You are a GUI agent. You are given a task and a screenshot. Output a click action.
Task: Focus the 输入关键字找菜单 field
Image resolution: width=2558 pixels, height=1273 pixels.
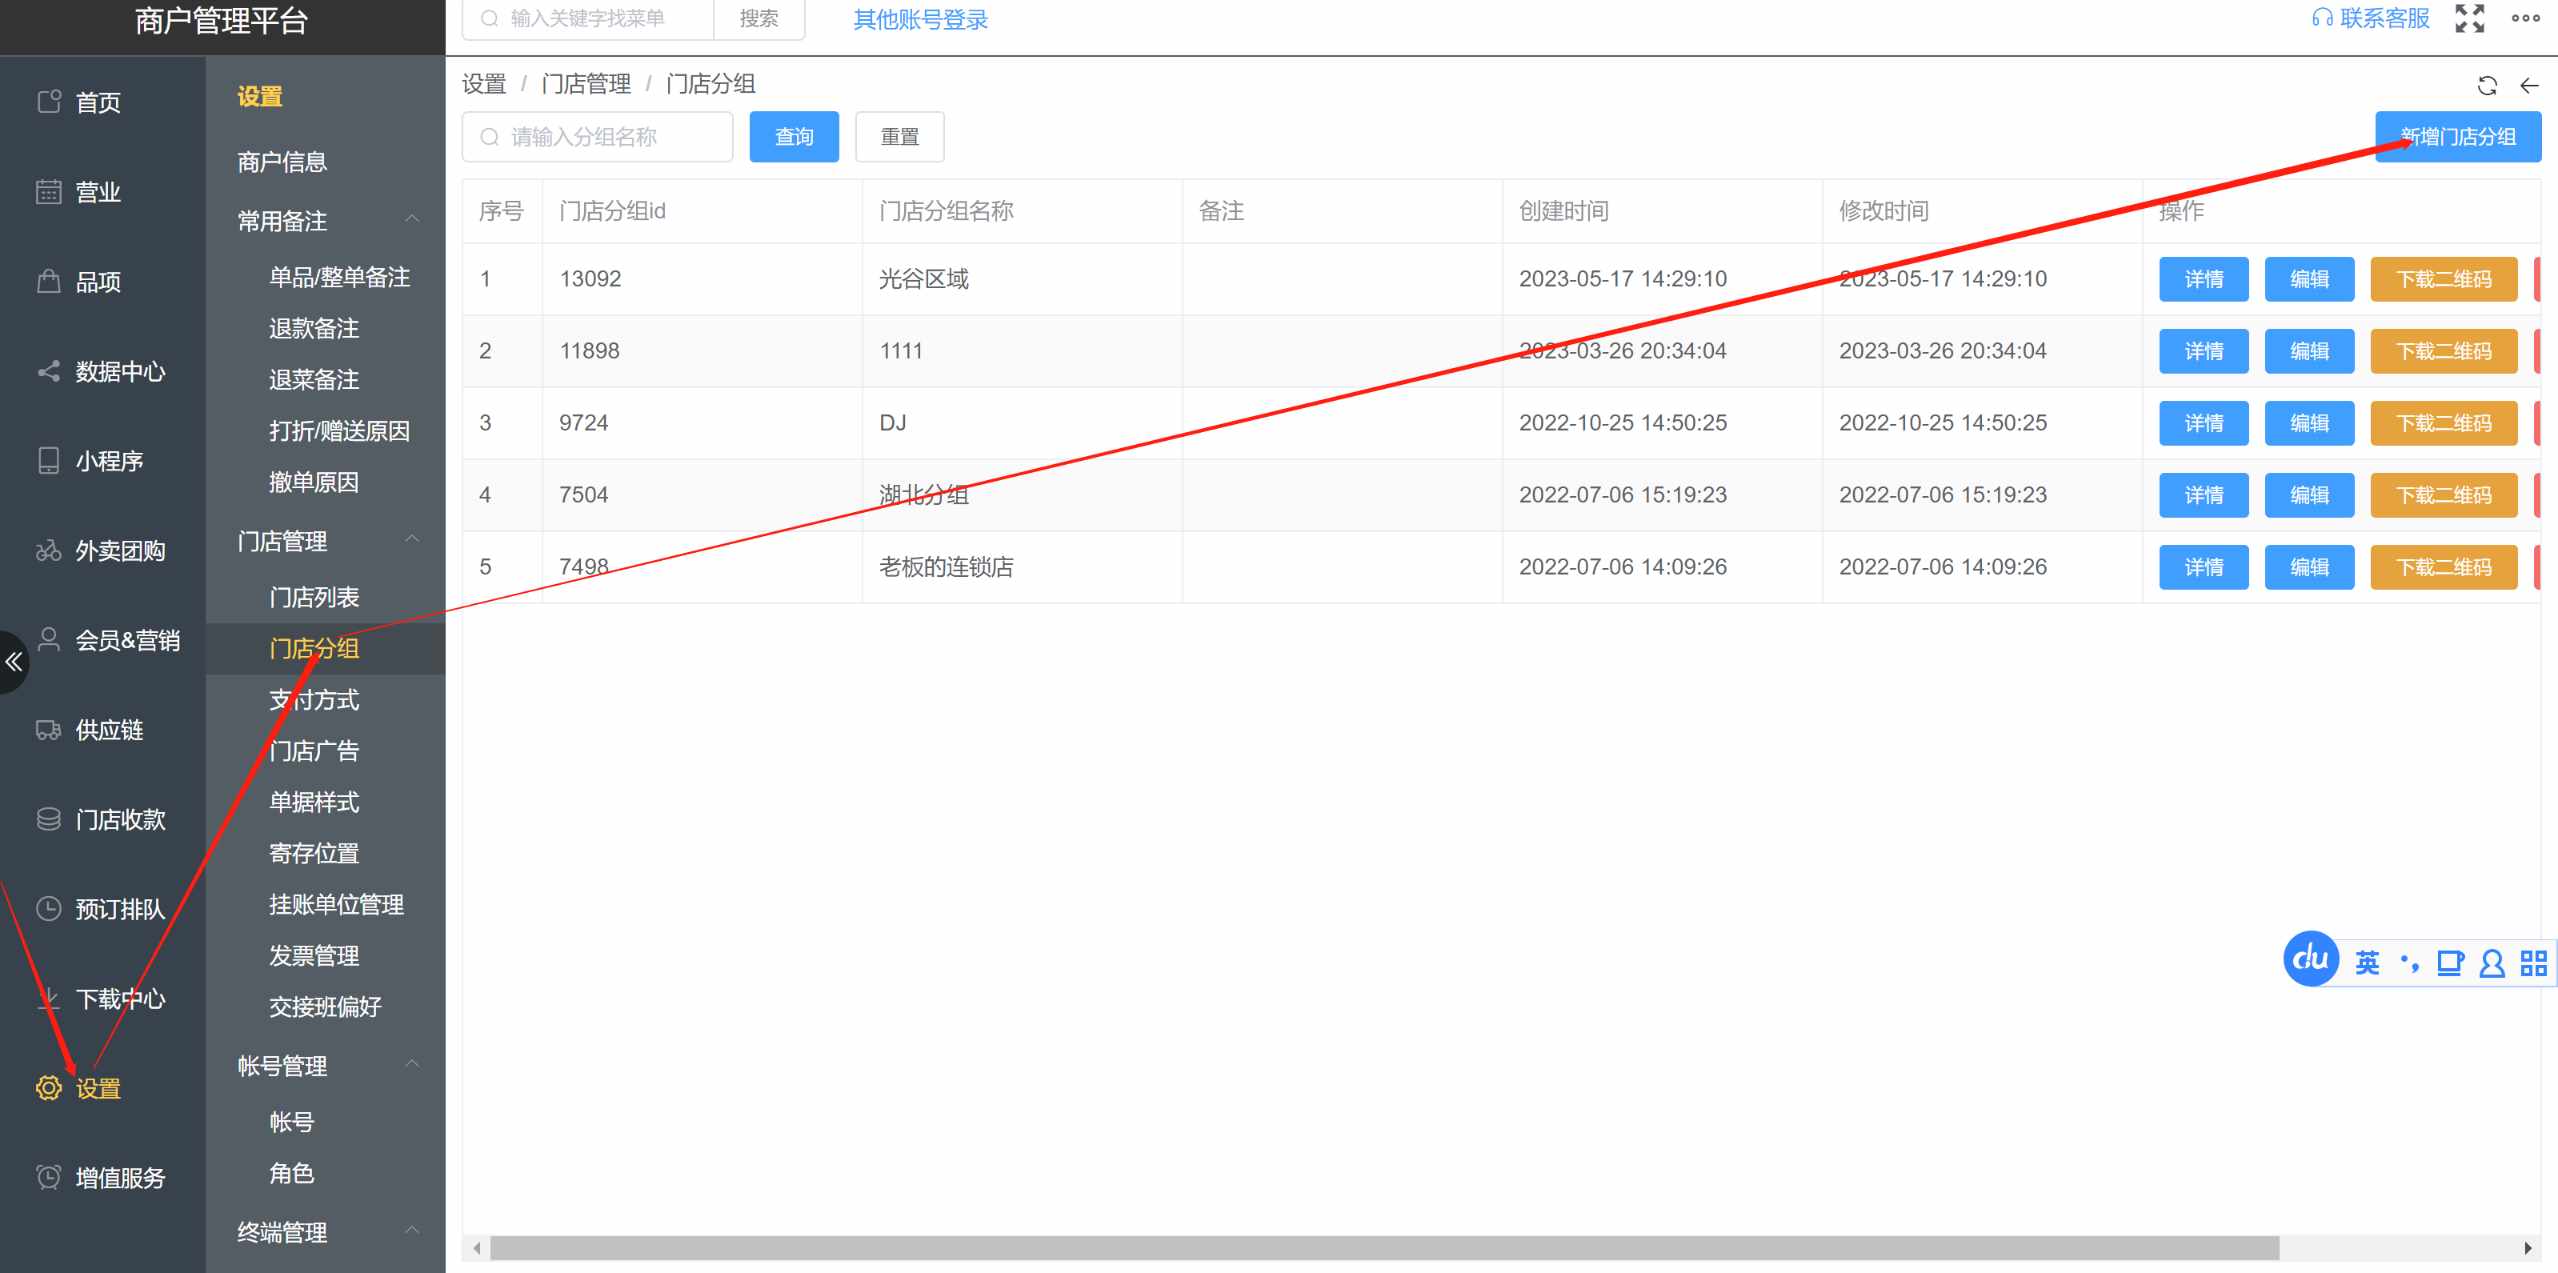click(x=588, y=18)
